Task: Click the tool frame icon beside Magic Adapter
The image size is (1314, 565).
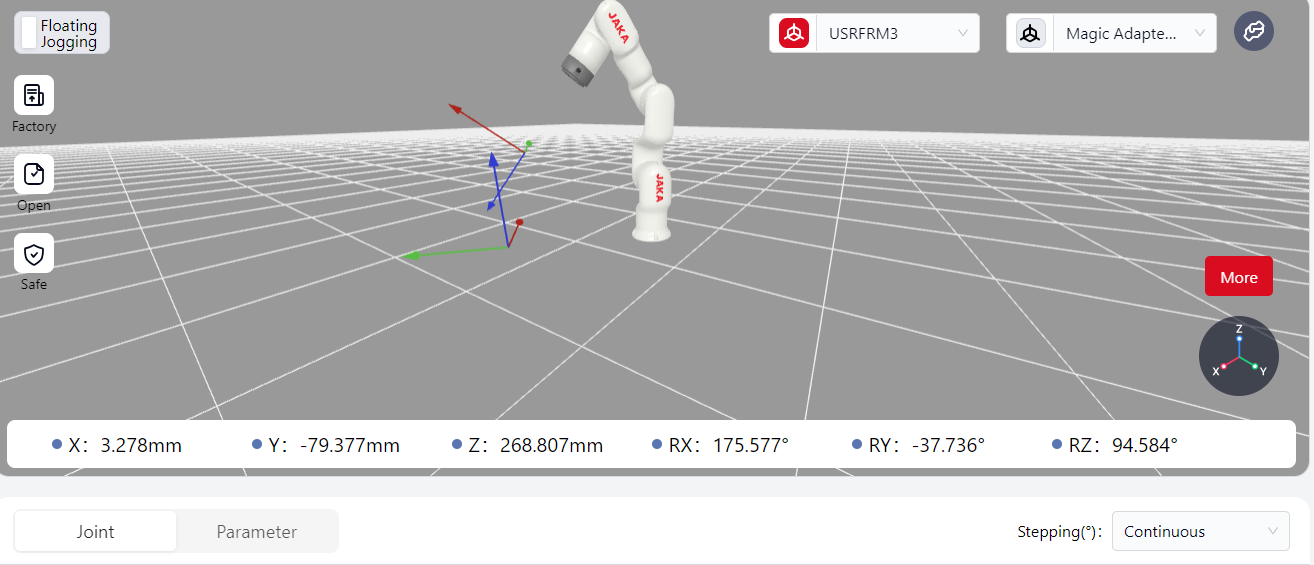Action: [1031, 33]
